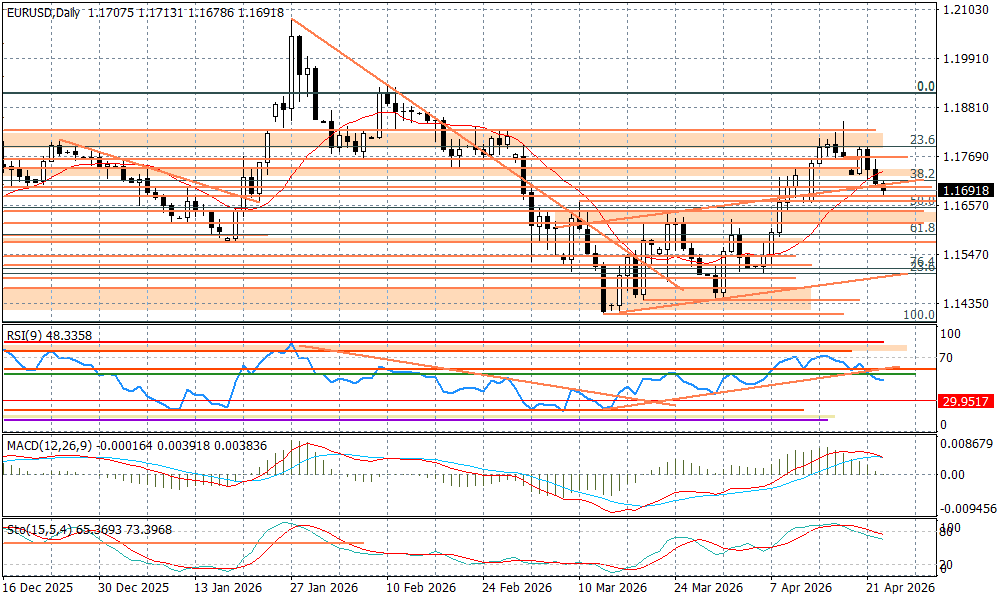1000x600 pixels.
Task: Click the 0.008679 MACD scale value
Action: [968, 442]
